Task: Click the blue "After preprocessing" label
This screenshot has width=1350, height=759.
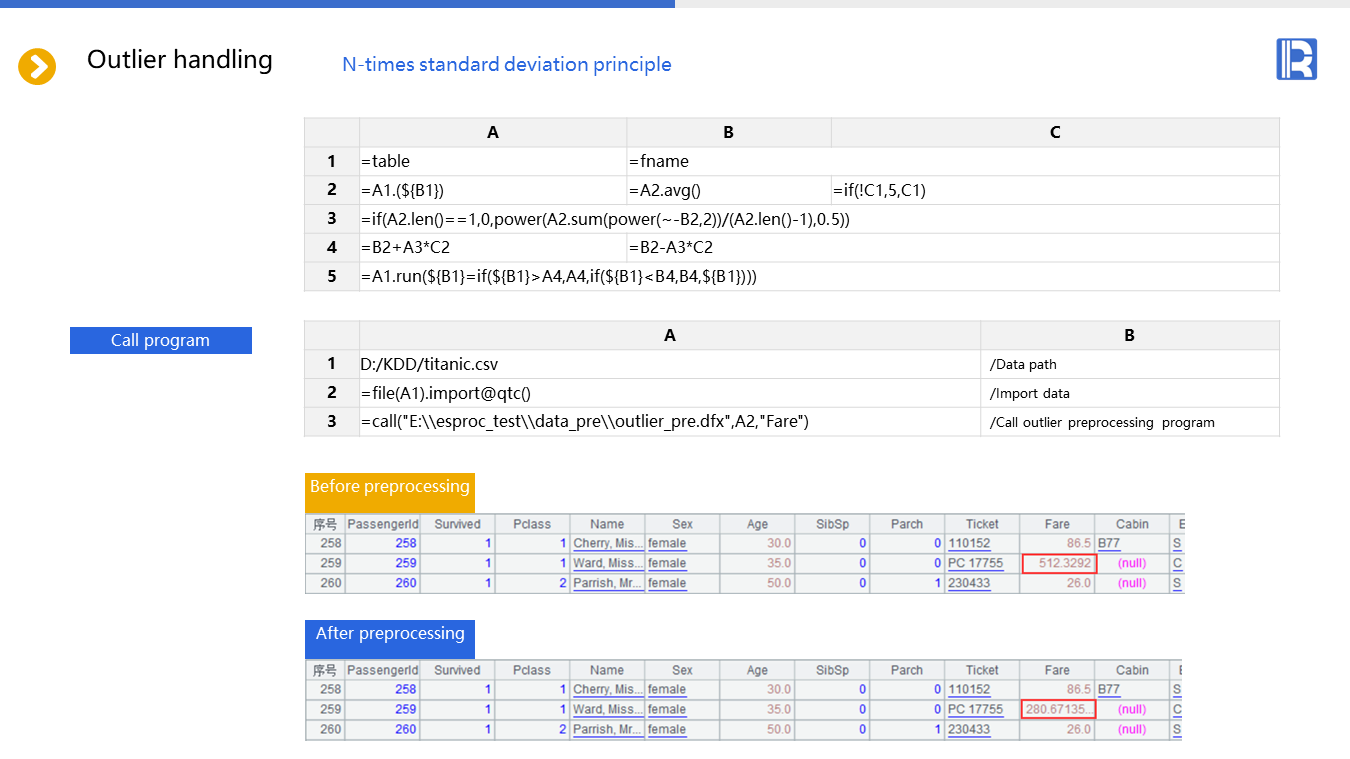Action: coord(389,634)
